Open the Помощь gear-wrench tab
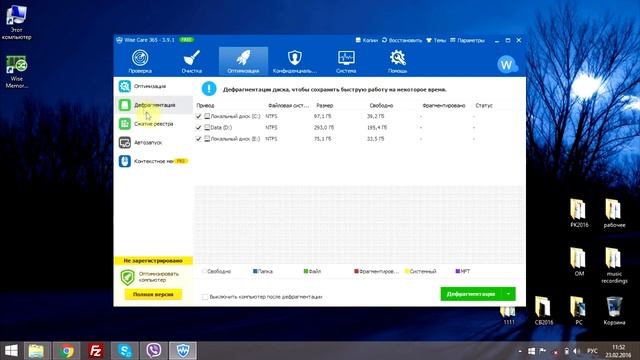The height and width of the screenshot is (360, 640). 398,61
